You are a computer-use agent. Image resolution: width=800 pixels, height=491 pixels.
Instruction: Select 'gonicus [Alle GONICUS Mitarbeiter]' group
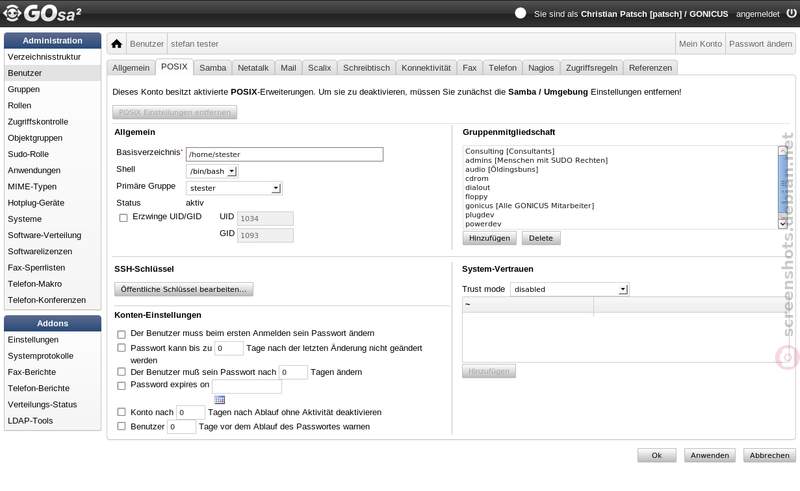click(x=530, y=206)
